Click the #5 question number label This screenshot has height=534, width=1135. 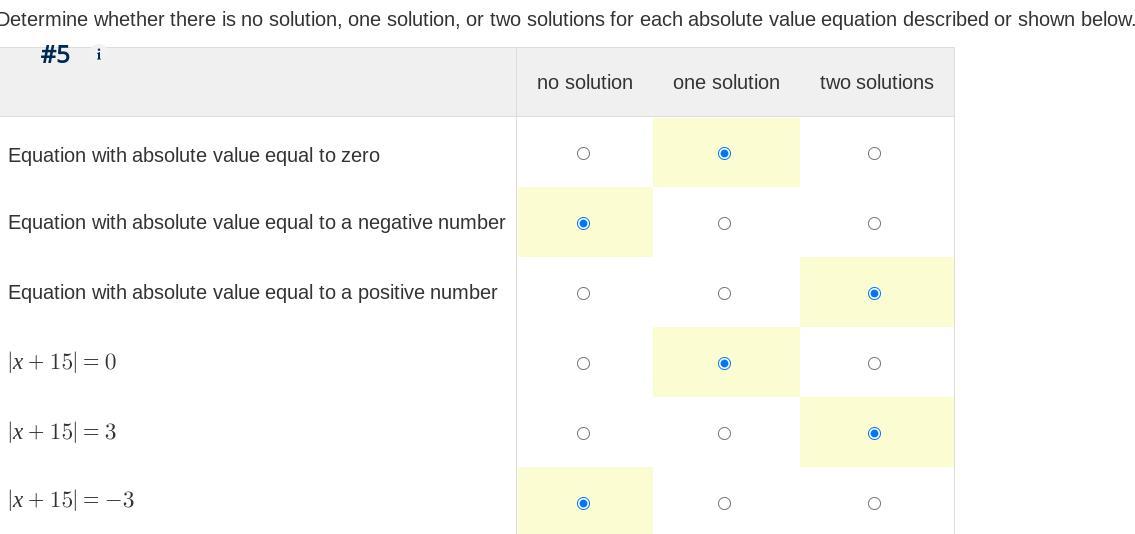point(55,55)
